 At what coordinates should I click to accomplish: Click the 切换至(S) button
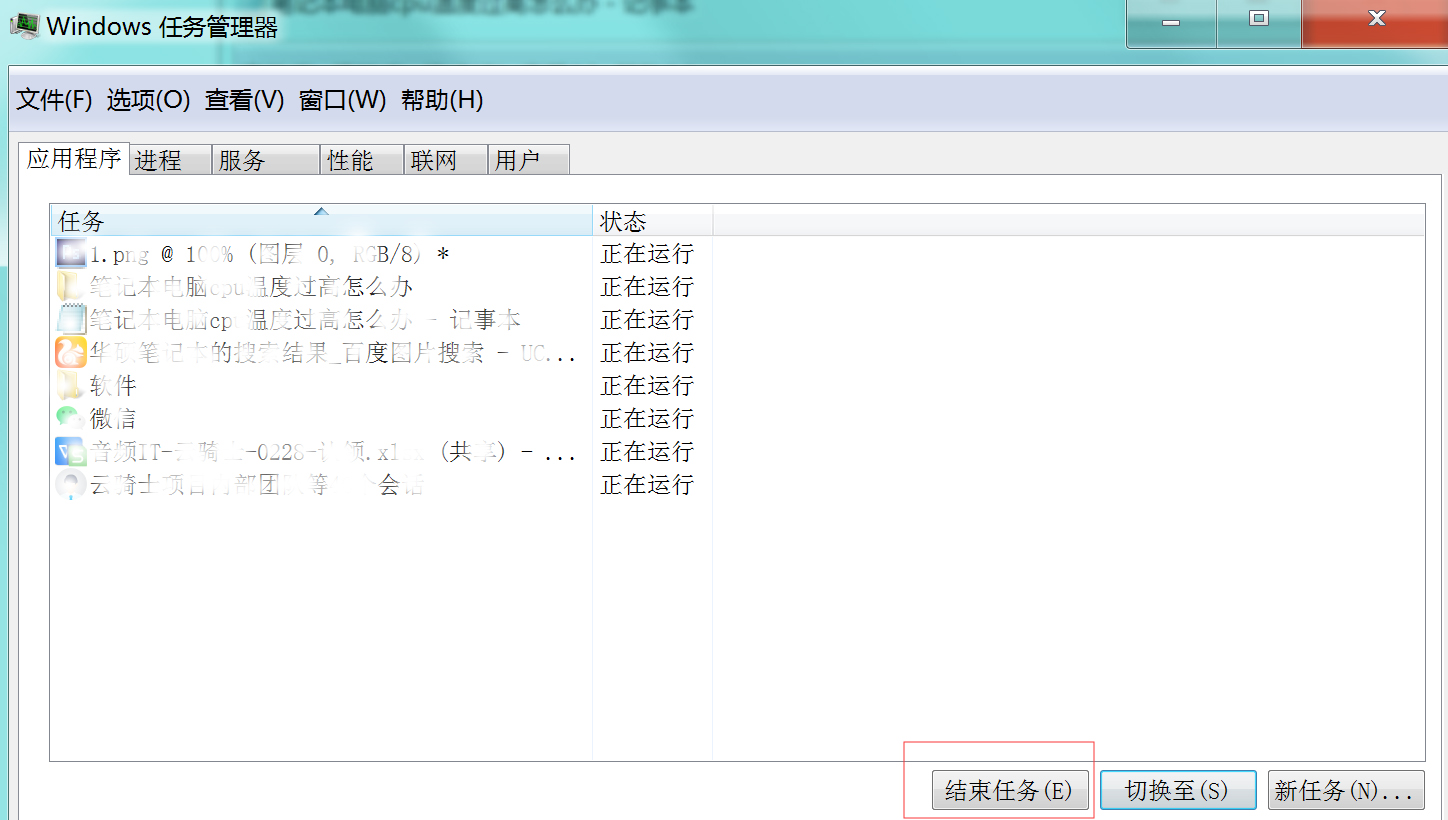pos(1178,790)
